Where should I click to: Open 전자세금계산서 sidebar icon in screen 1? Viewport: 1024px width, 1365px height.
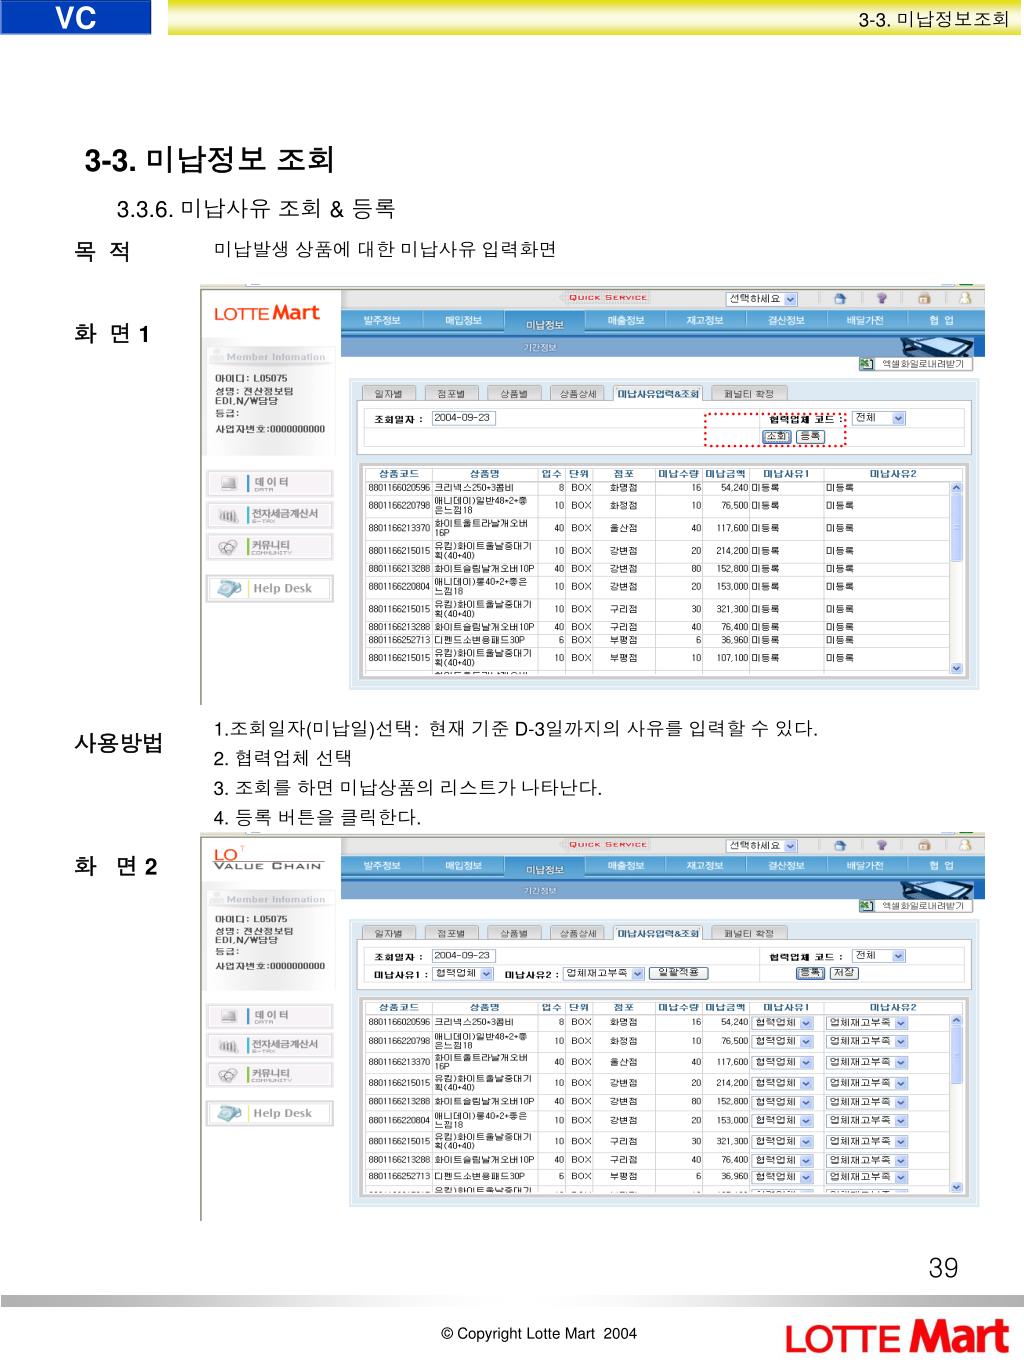coord(227,515)
